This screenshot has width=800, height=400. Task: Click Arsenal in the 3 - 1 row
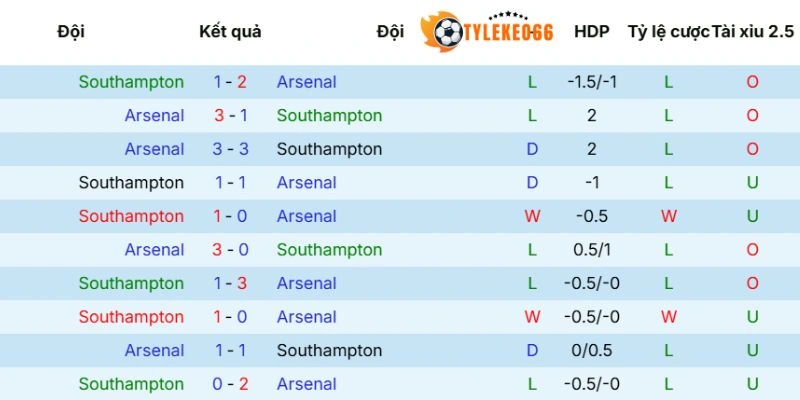(154, 116)
